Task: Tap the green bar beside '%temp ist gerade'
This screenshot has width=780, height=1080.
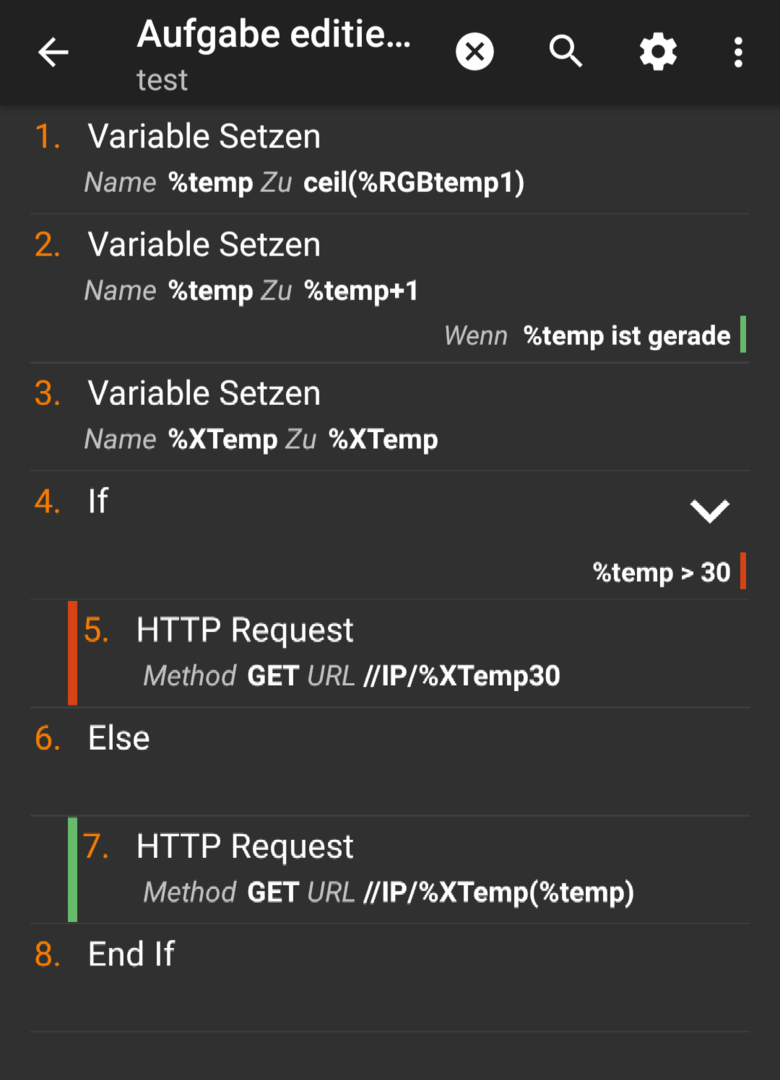Action: 743,335
